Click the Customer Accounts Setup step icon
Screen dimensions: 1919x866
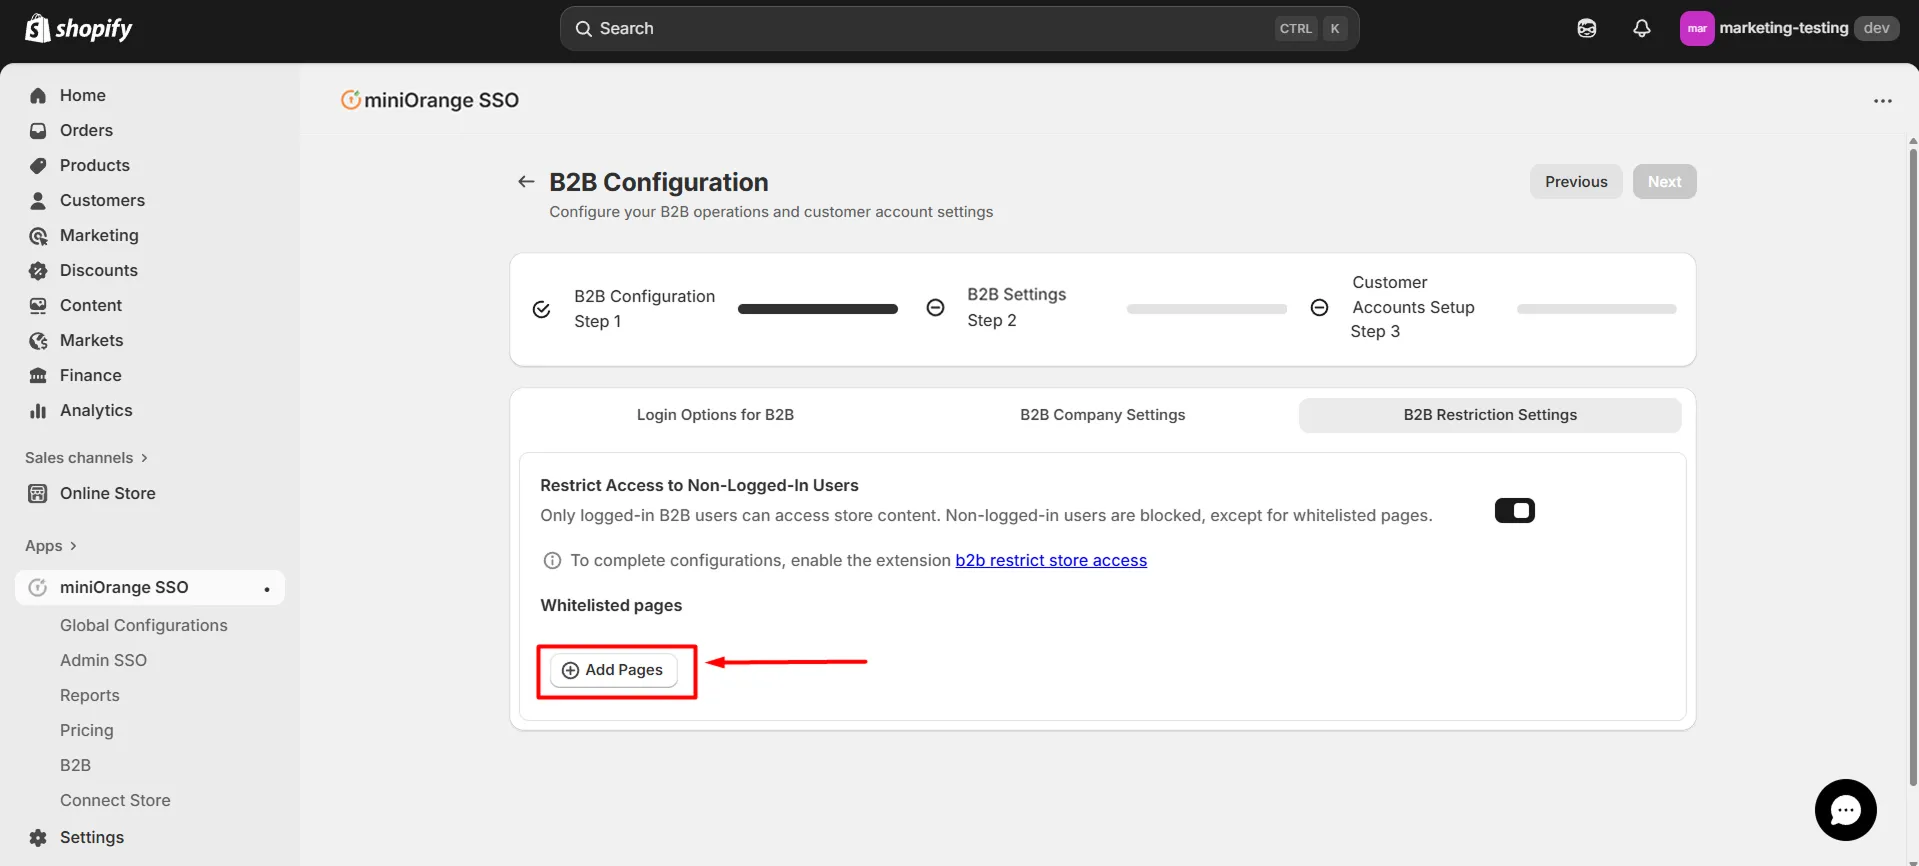[x=1319, y=308]
